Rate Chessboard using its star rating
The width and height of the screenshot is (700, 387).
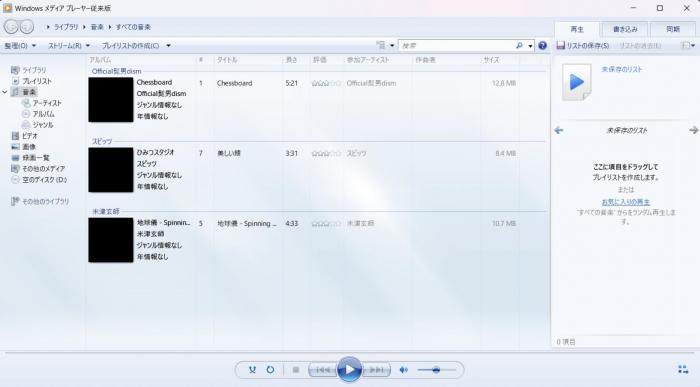point(326,83)
